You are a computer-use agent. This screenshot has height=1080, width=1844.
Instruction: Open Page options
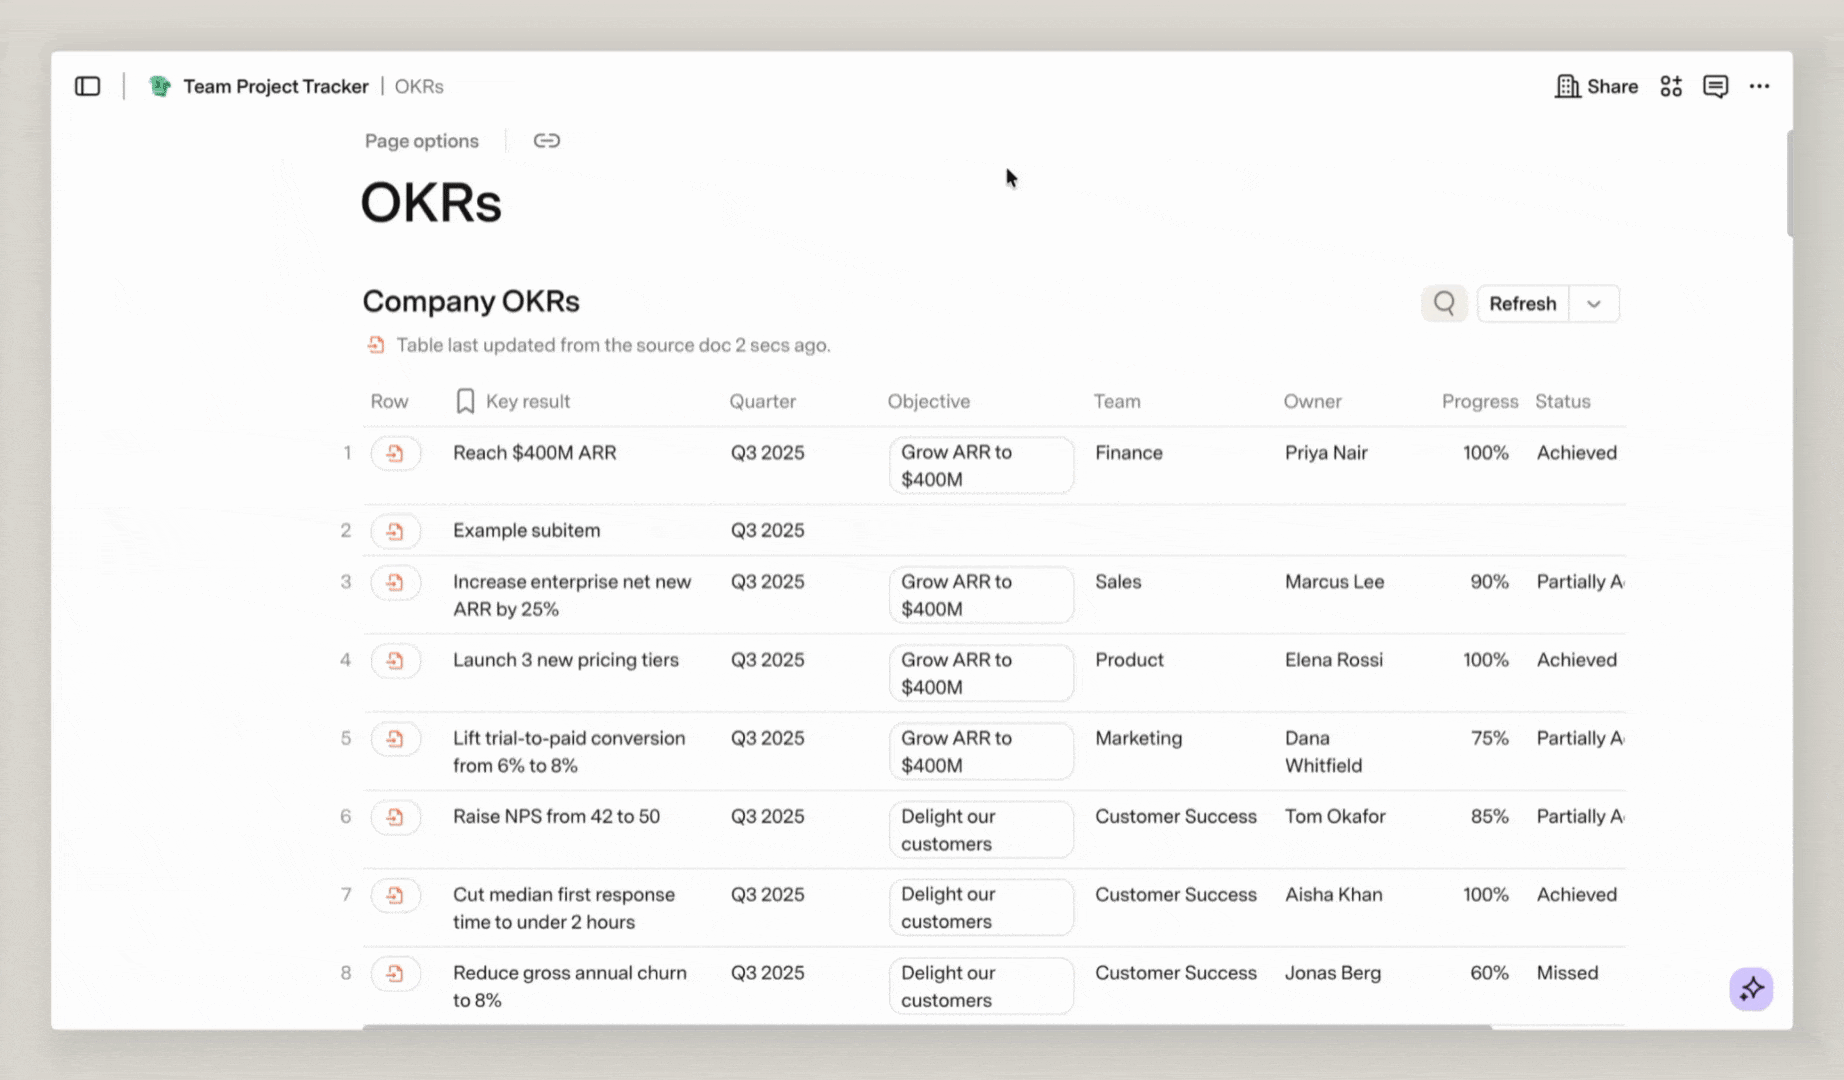(421, 141)
